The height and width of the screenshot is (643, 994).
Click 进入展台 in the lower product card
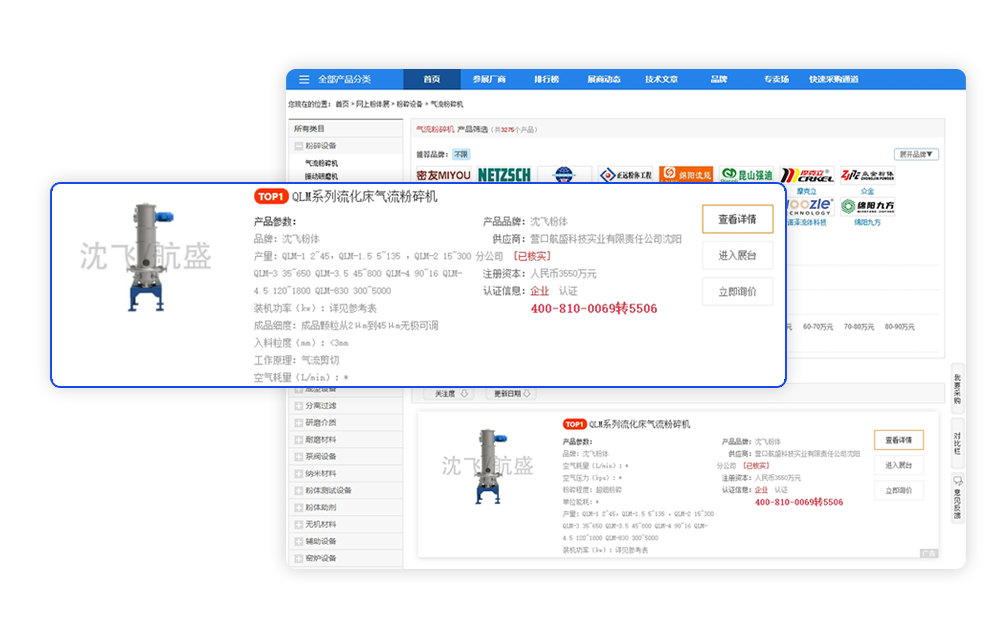(x=898, y=465)
